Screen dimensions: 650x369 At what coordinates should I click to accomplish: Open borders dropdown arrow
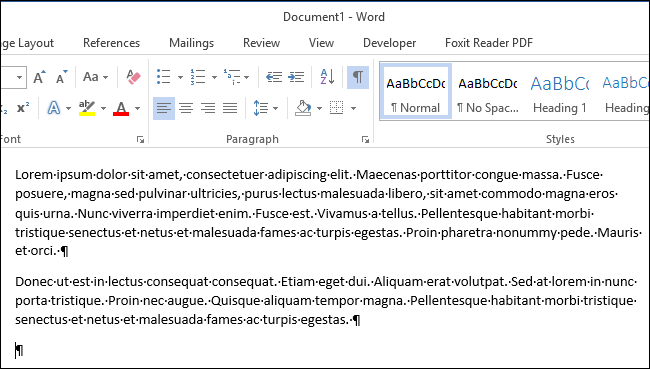coord(353,108)
